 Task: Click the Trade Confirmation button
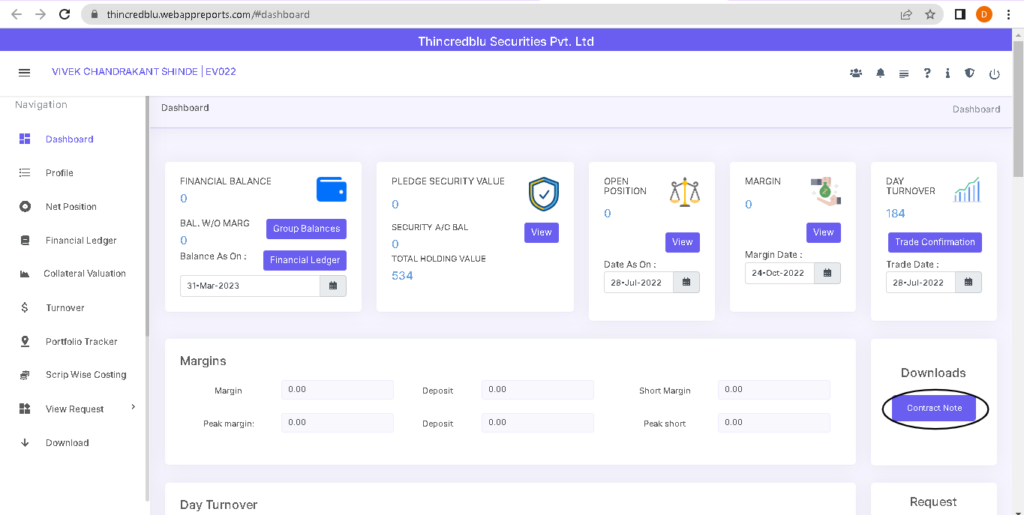pos(935,242)
